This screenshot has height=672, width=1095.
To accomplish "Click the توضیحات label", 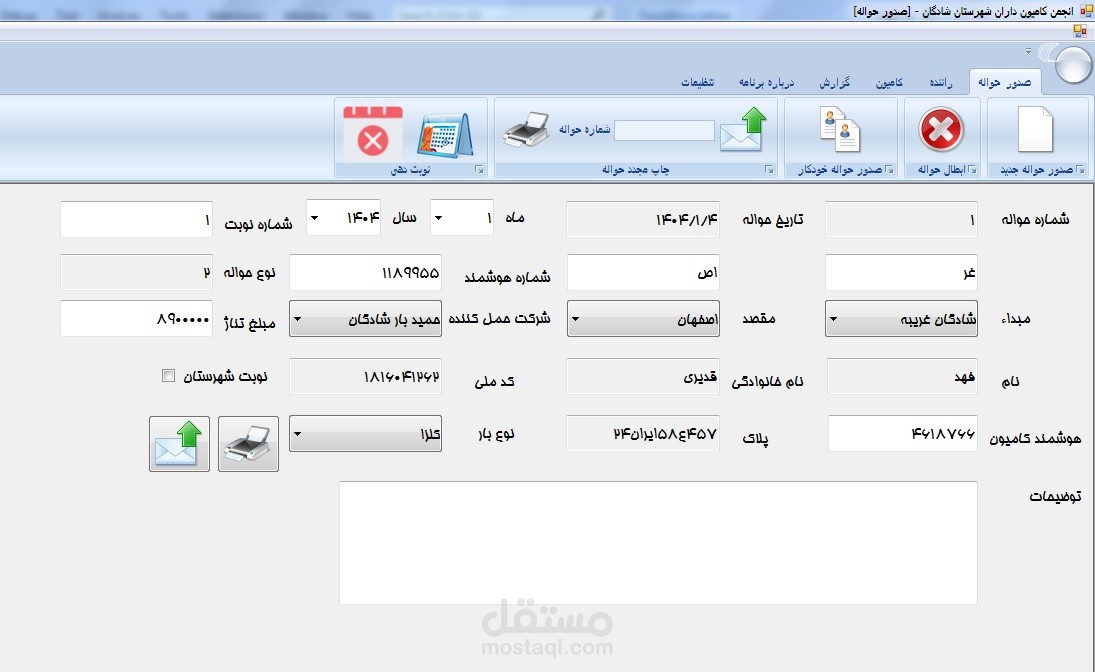I will click(x=1055, y=497).
